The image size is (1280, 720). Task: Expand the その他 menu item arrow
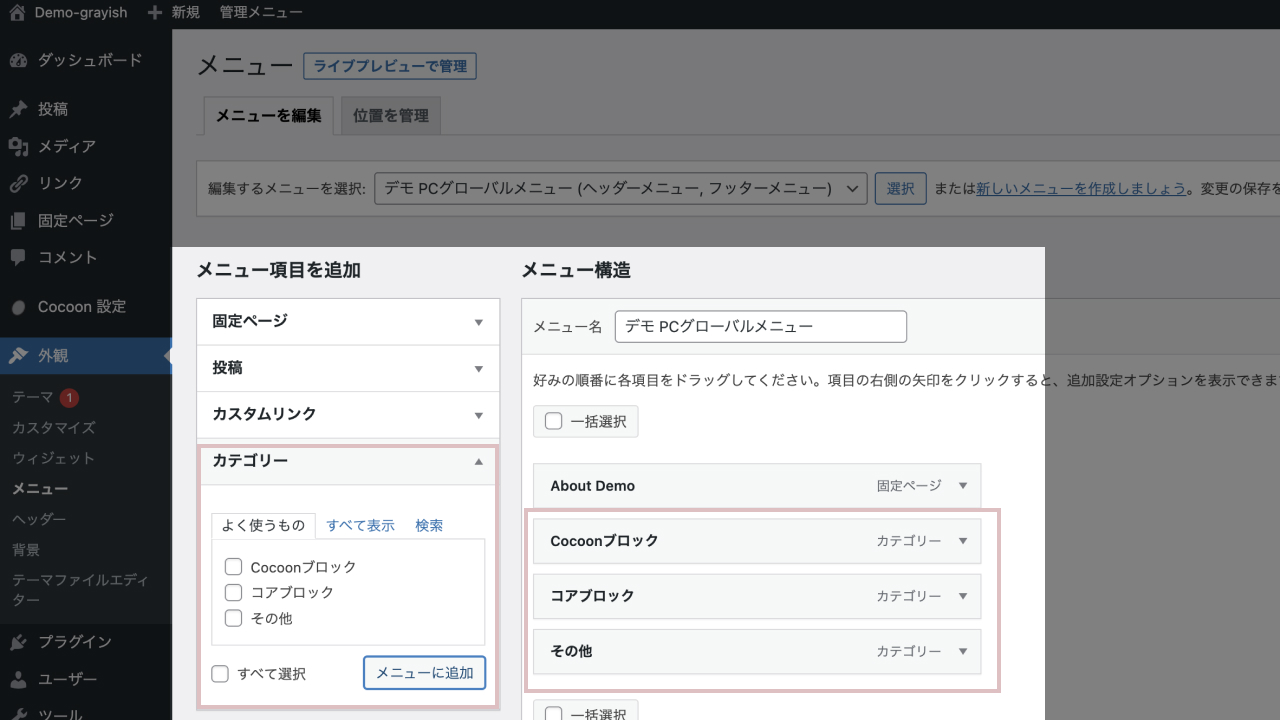tap(963, 651)
